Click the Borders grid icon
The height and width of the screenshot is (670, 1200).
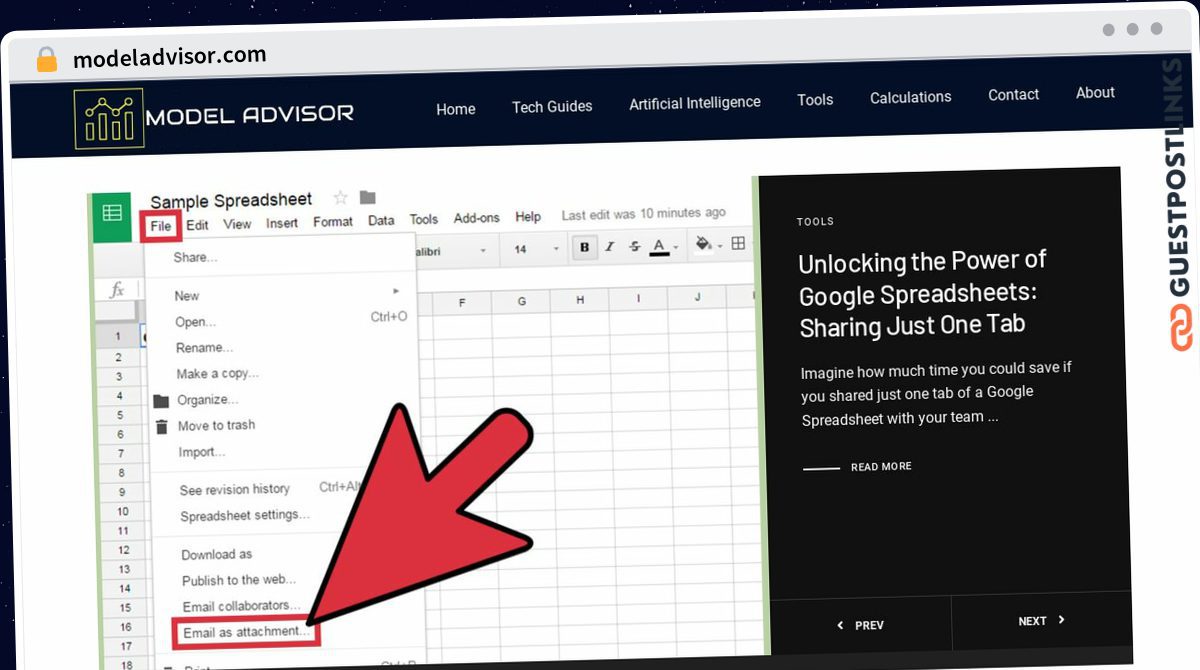coord(738,243)
